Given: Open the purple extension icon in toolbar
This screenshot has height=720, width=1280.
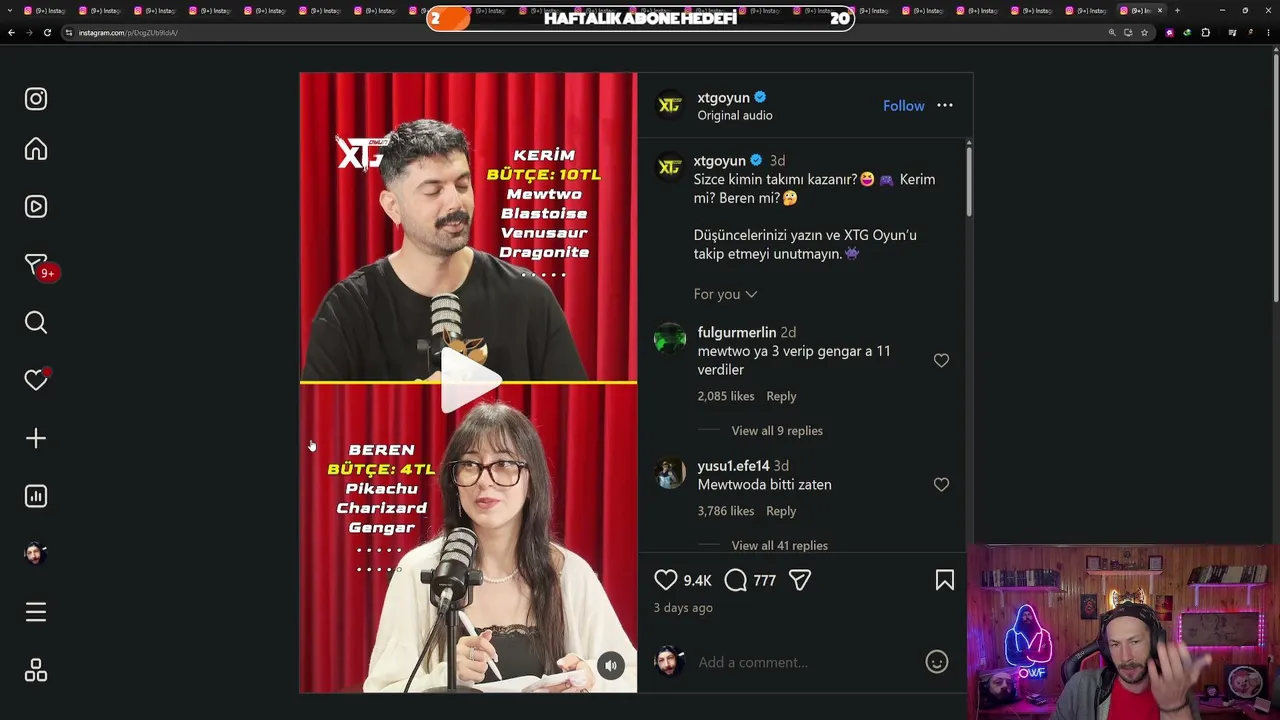Looking at the screenshot, I should 1170,32.
